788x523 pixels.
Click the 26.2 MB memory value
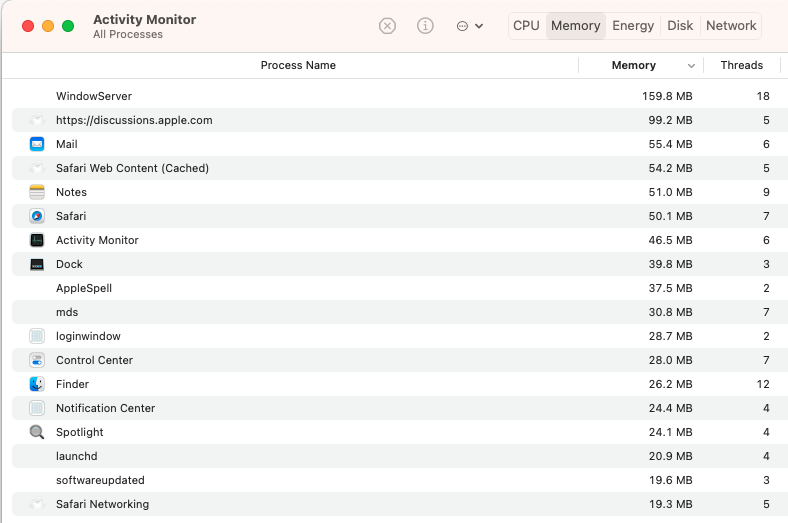pos(670,384)
